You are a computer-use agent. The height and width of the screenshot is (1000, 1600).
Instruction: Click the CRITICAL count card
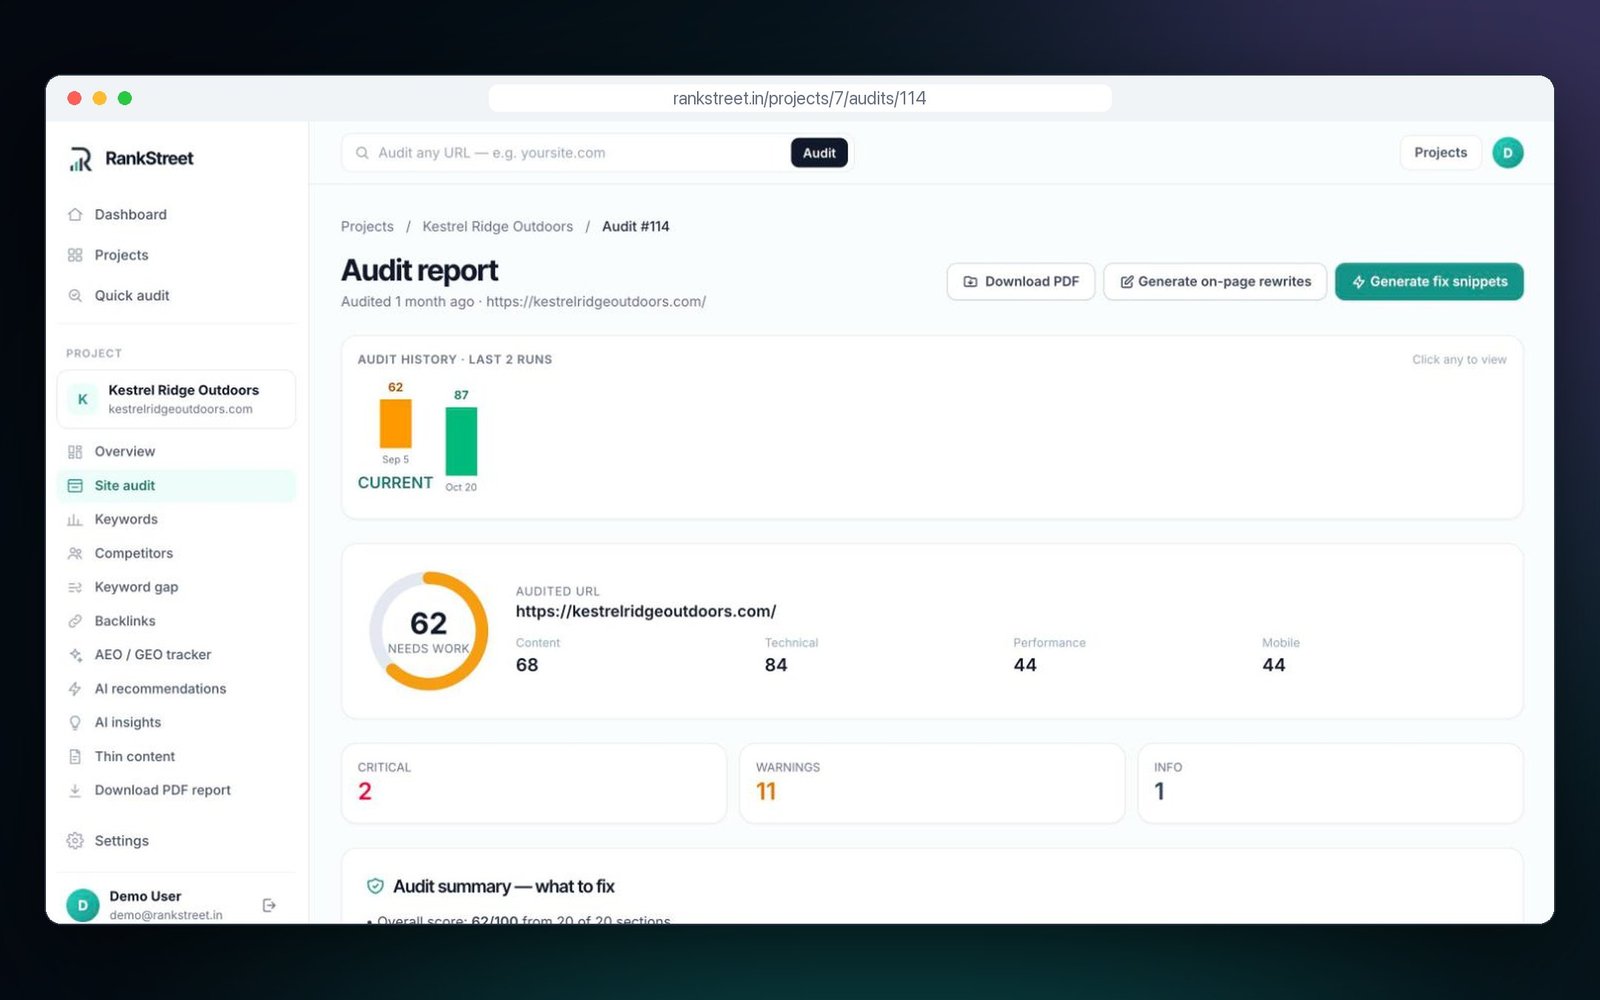[534, 783]
